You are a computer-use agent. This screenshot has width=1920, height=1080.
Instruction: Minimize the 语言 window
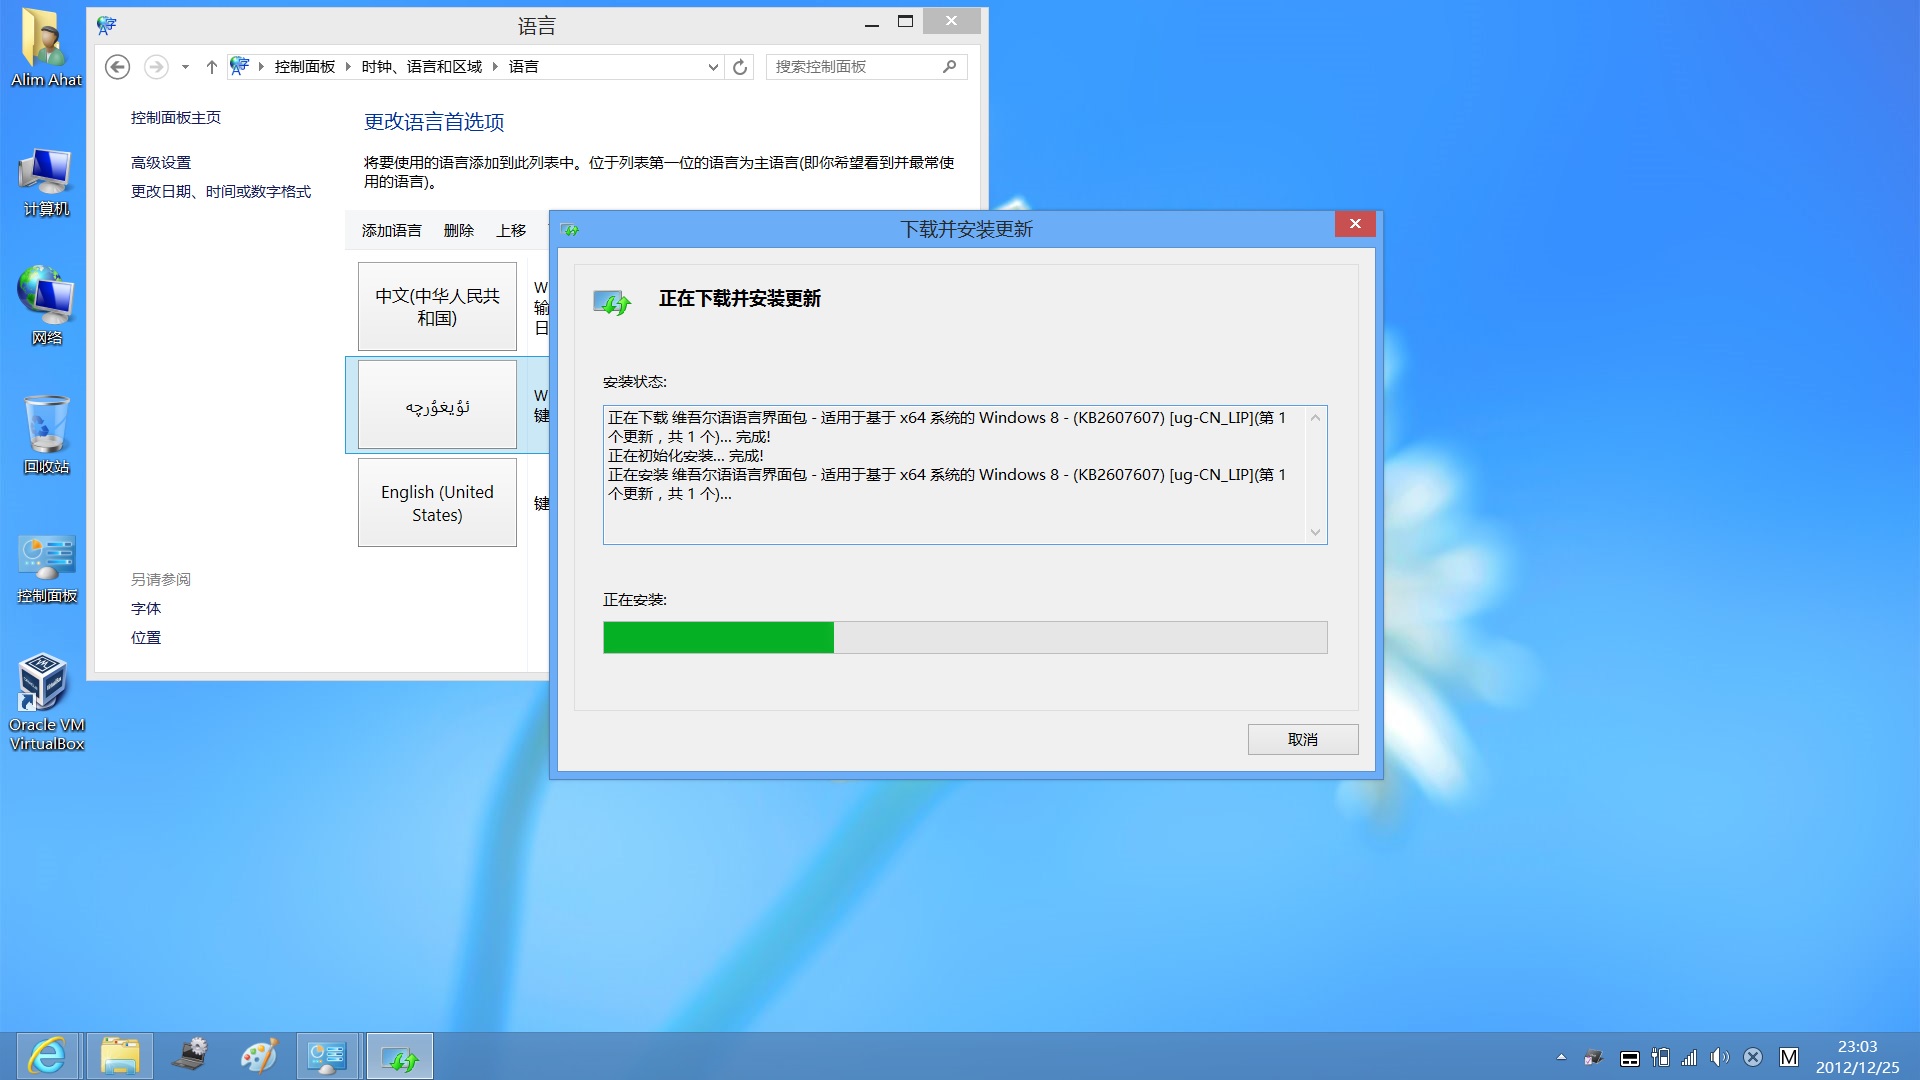point(872,22)
